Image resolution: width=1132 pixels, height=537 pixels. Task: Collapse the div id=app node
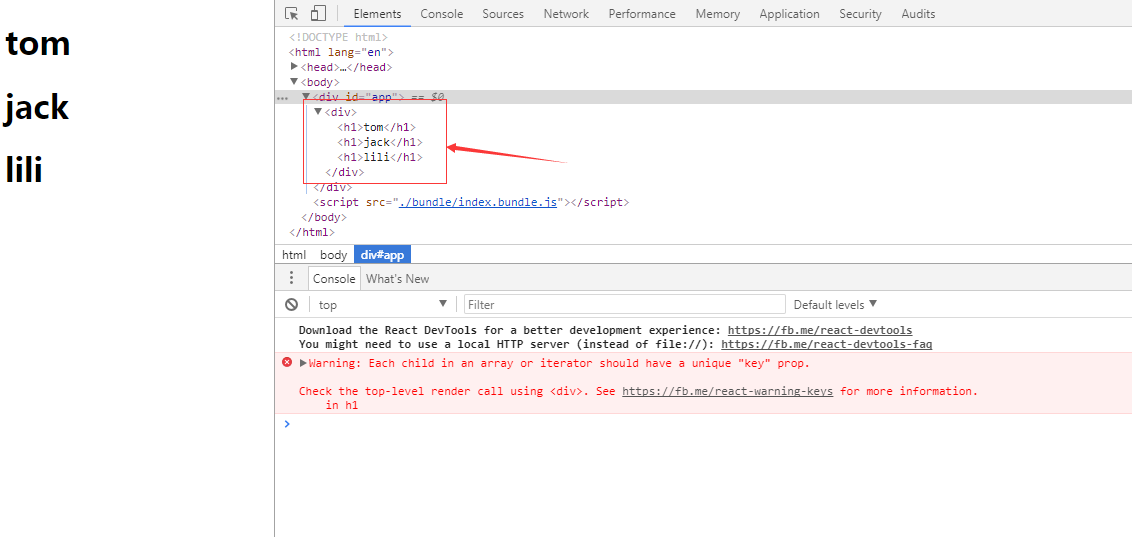pyautogui.click(x=306, y=96)
